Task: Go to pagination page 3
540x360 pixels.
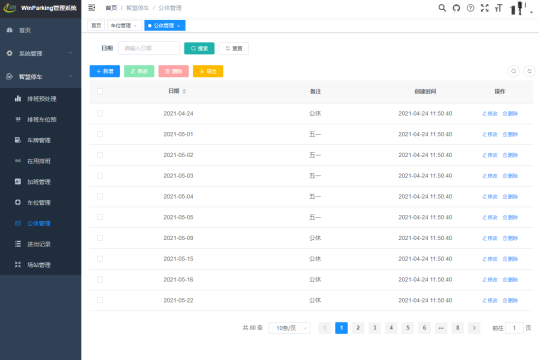Action: click(374, 328)
